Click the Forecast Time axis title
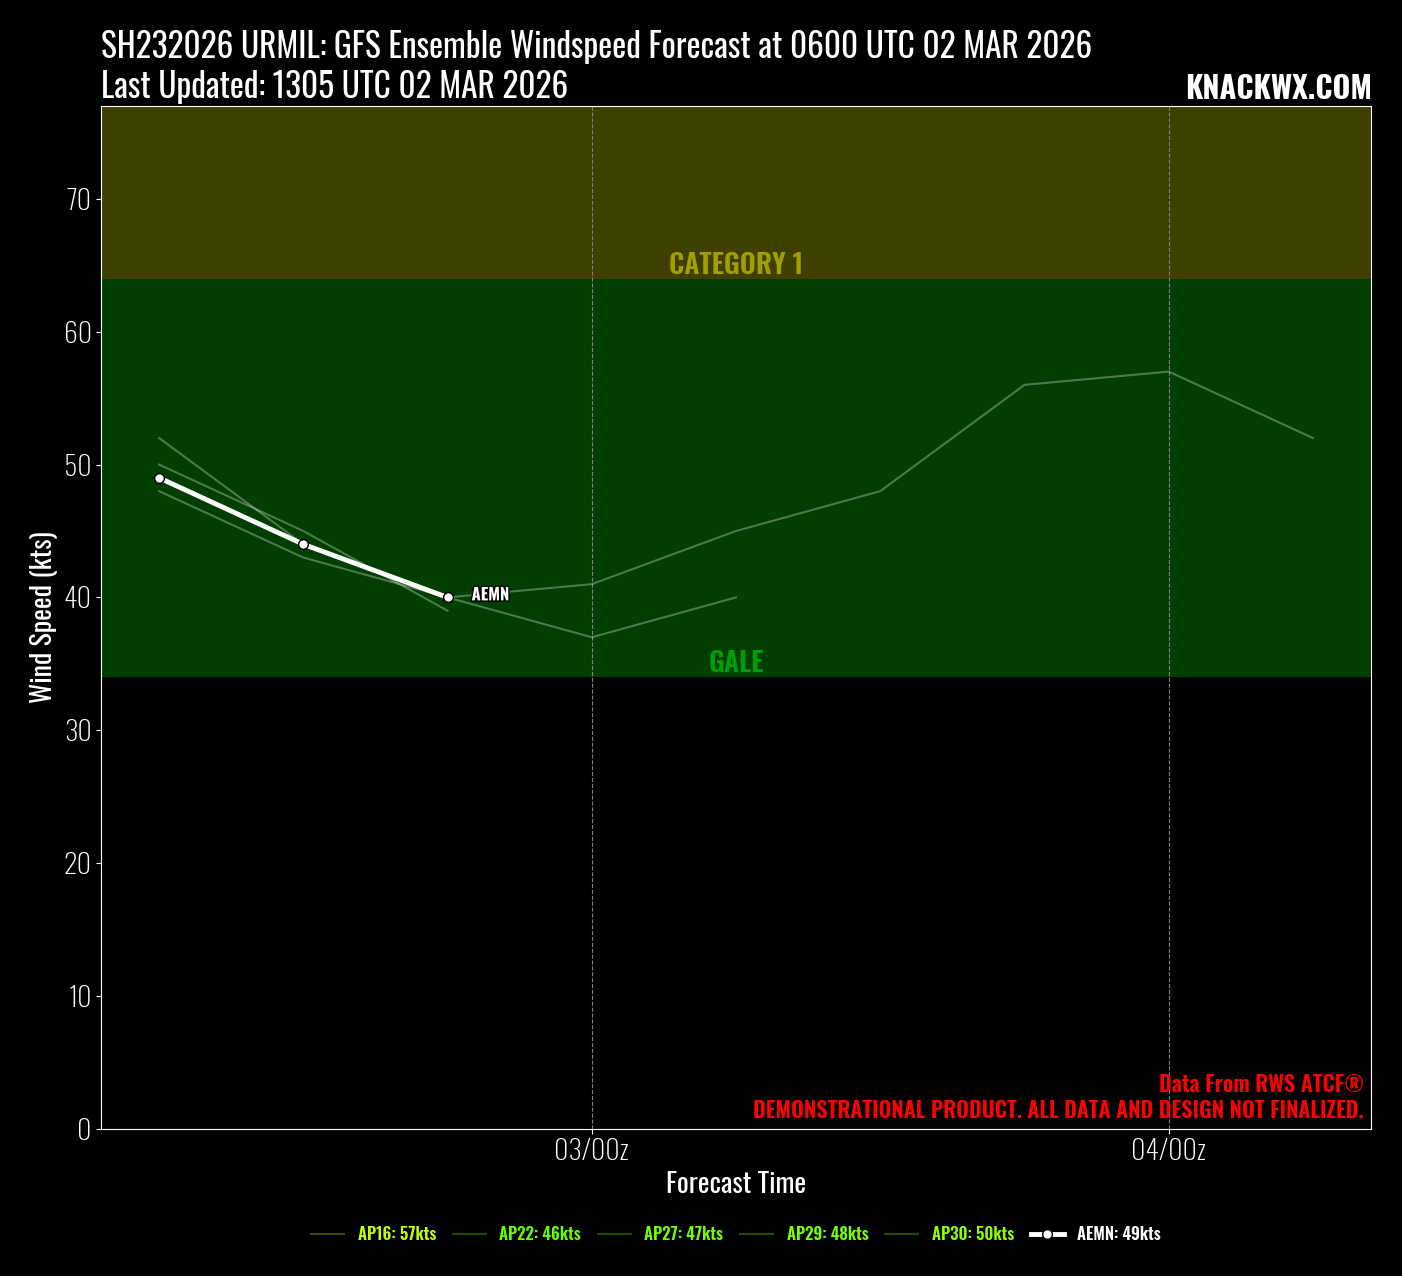Viewport: 1402px width, 1276px height. pyautogui.click(x=736, y=1183)
